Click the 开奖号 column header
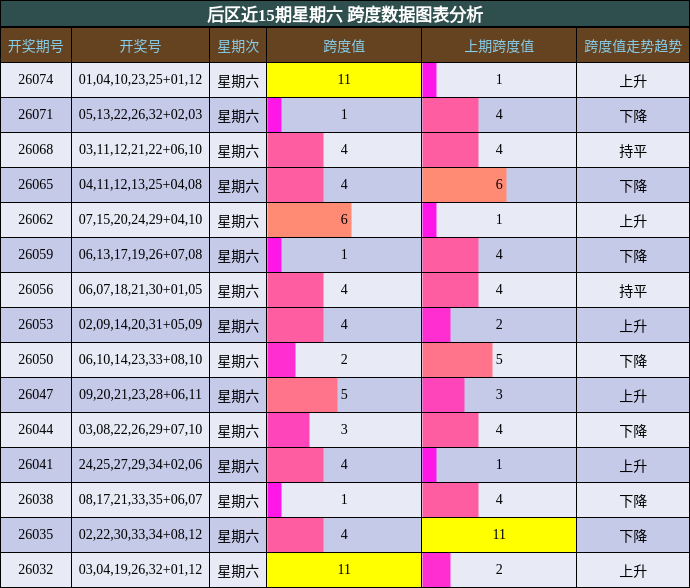690x588 pixels. [140, 45]
